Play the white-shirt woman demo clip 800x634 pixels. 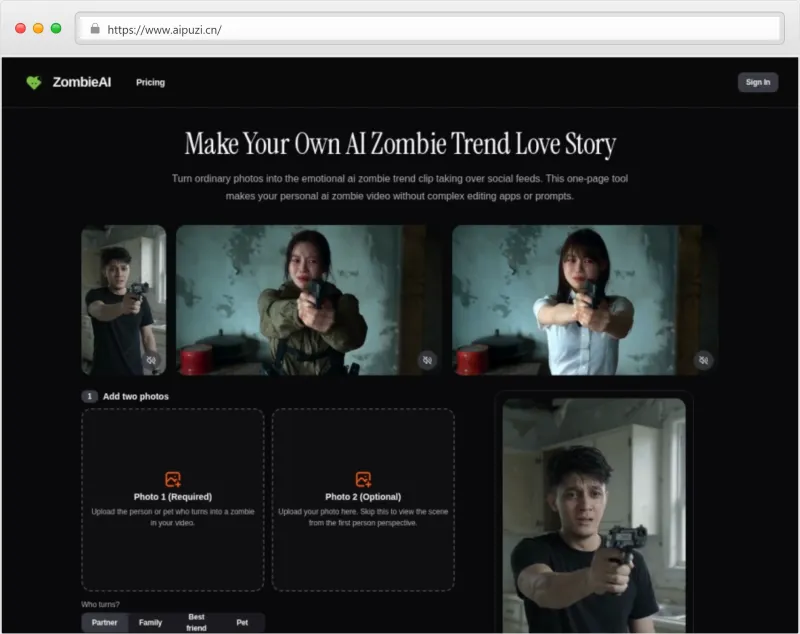tap(585, 300)
